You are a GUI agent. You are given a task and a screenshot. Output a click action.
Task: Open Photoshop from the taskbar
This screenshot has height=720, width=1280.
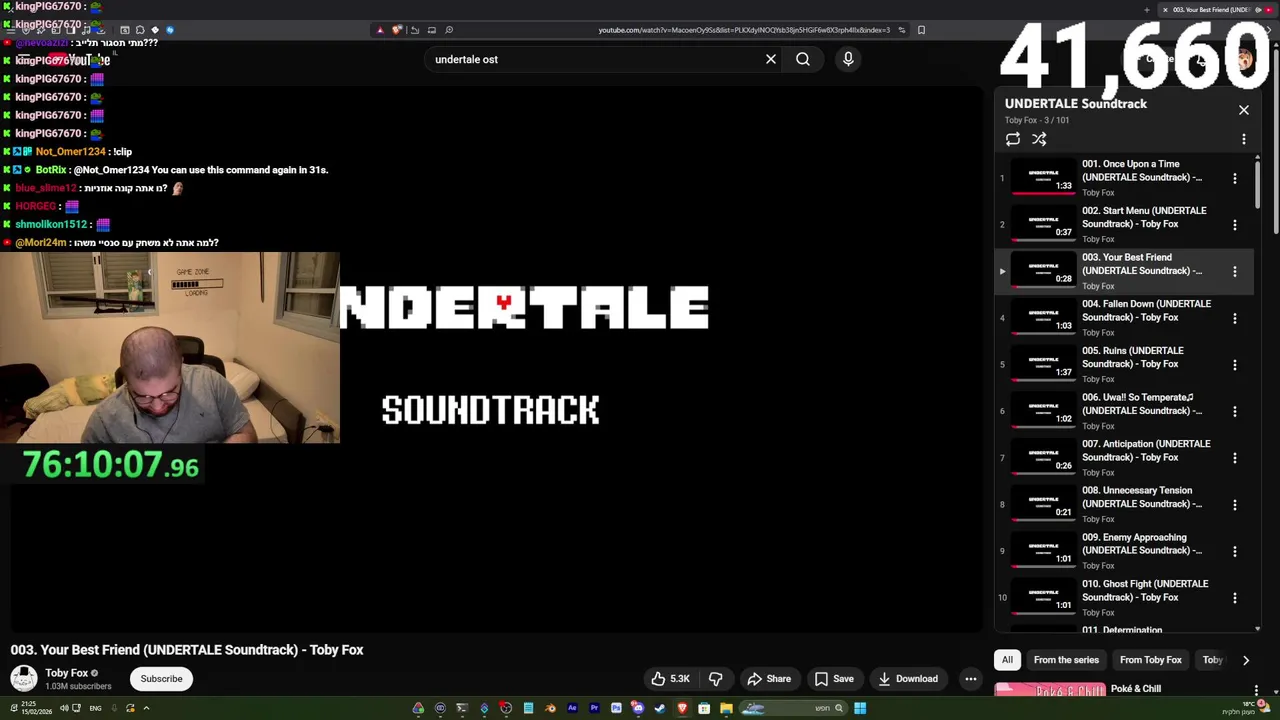pyautogui.click(x=616, y=708)
